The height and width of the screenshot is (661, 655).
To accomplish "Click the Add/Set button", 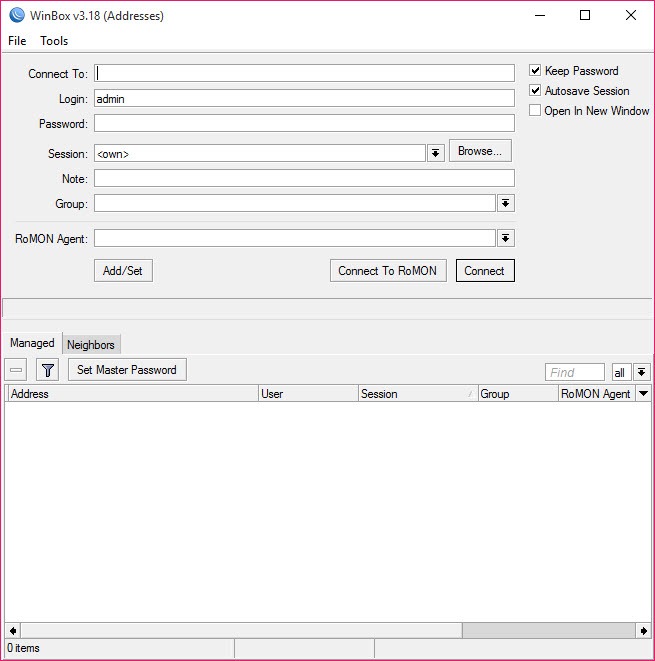I will (123, 271).
